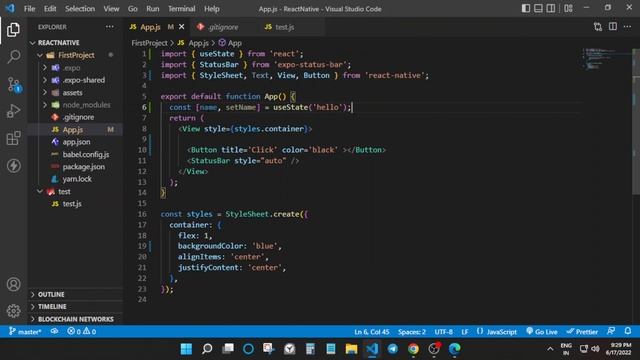The width and height of the screenshot is (640, 360).
Task: Toggle the bottom panel layout icon
Action: pyautogui.click(x=538, y=8)
